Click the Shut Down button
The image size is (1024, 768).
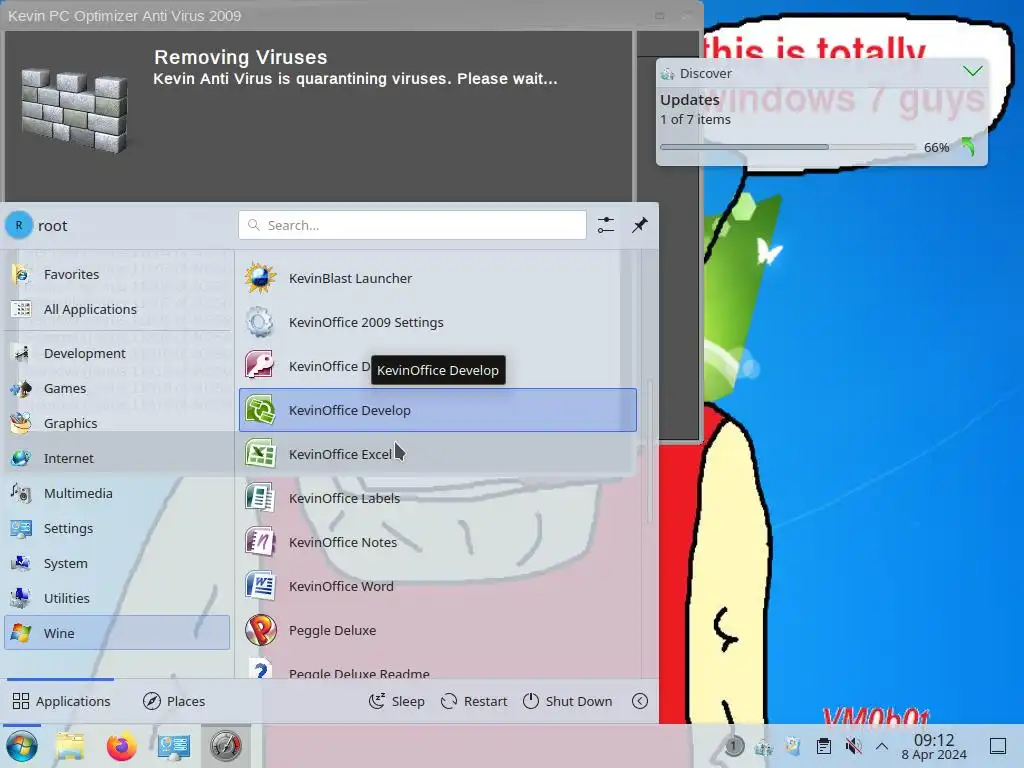(568, 701)
